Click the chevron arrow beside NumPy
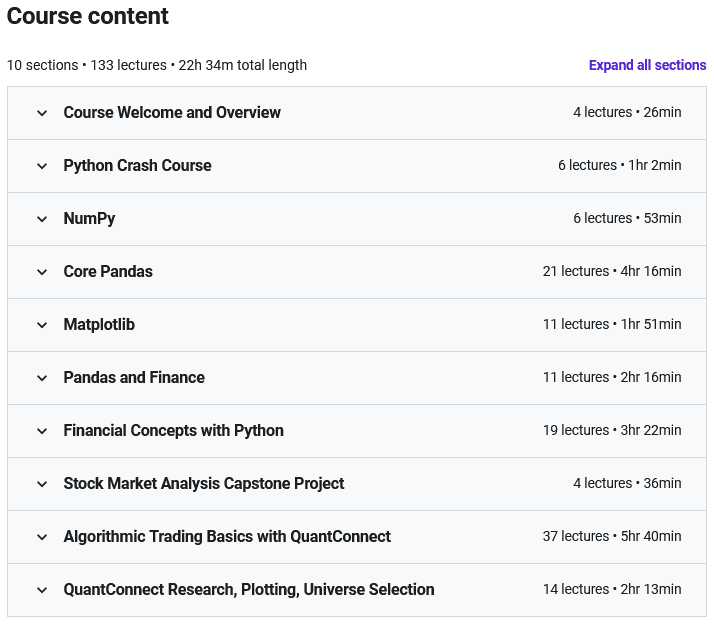 [42, 219]
